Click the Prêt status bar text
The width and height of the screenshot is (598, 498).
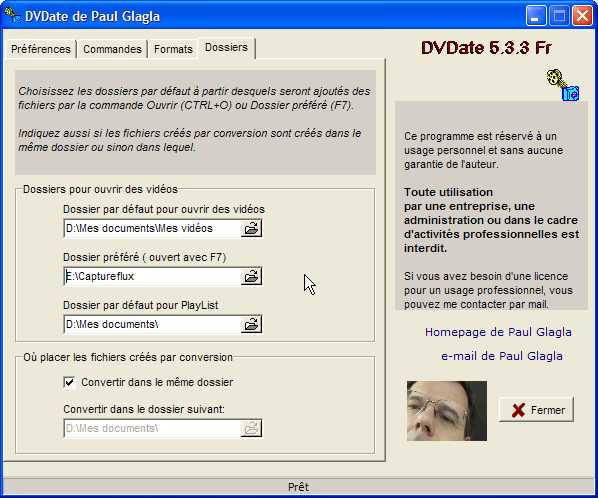point(299,487)
